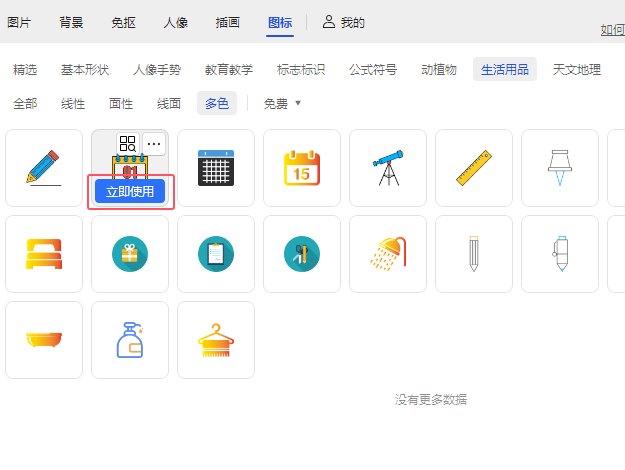Viewport: 625px width, 470px height.
Task: Choose the black grid calendar icon
Action: pos(216,168)
